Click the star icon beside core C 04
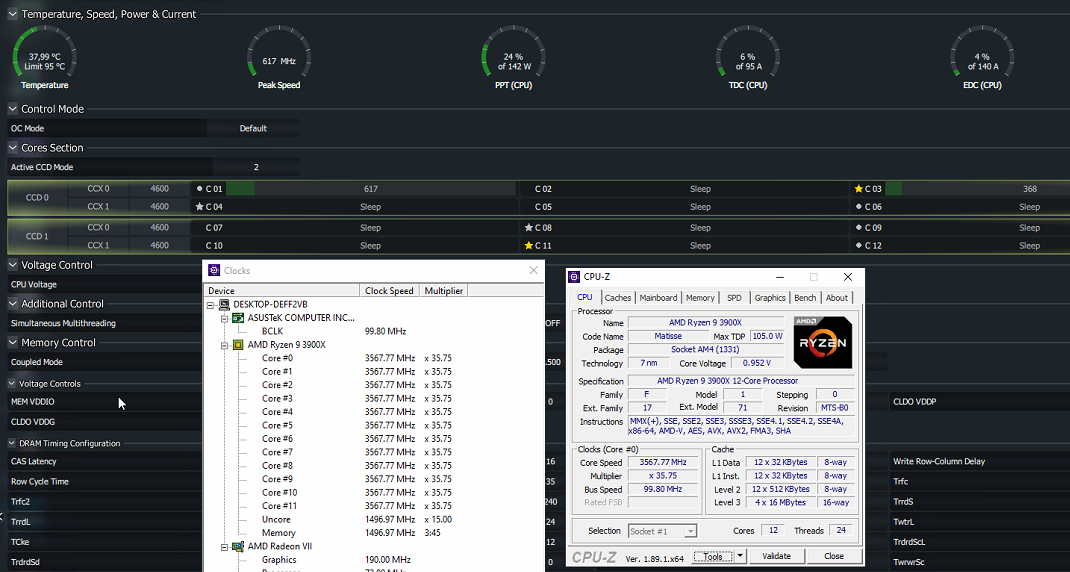1070x572 pixels. (x=199, y=206)
